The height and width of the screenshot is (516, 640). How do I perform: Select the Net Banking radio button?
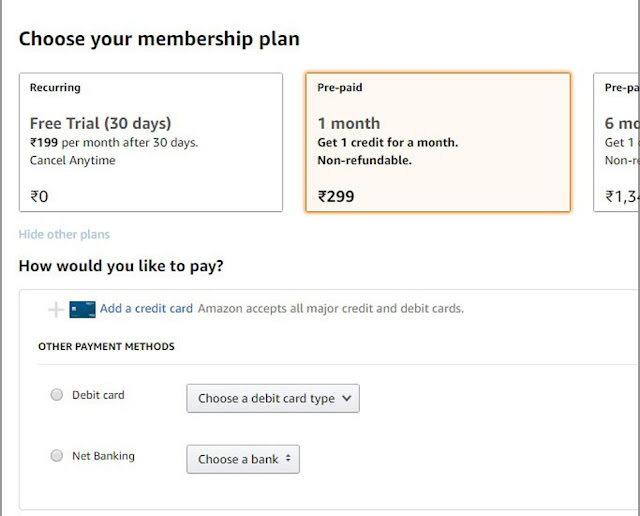tap(57, 456)
